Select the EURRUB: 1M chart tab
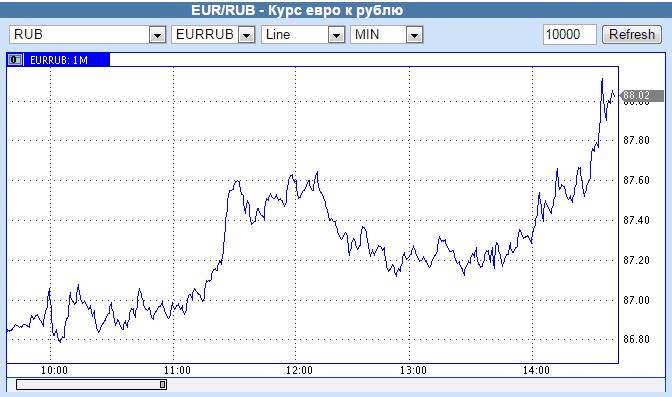672x397 pixels. (58, 60)
